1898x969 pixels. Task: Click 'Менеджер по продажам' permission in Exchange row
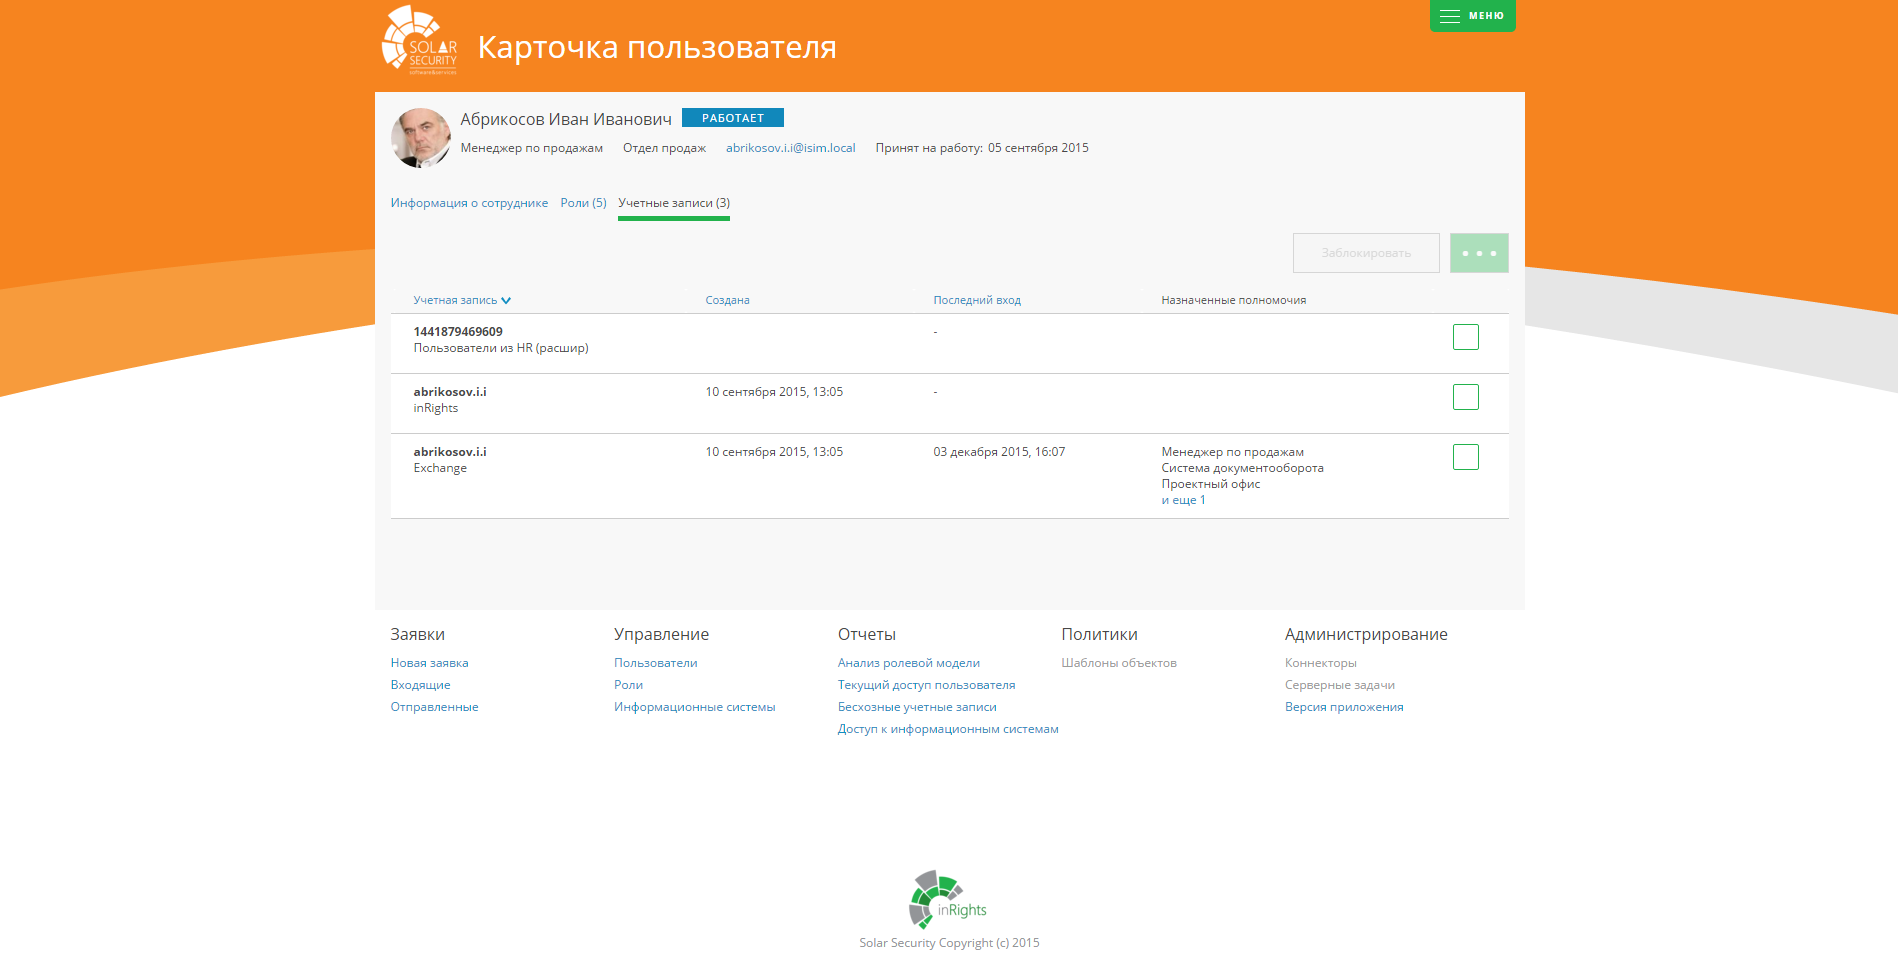click(x=1232, y=452)
